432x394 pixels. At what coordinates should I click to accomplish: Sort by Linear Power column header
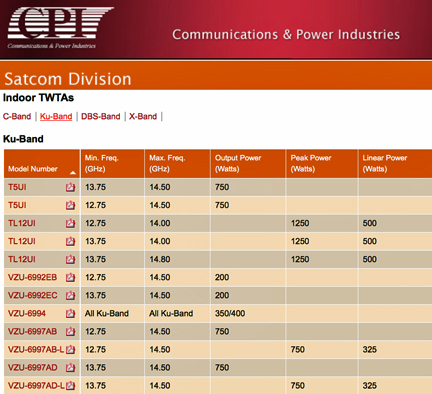(385, 163)
